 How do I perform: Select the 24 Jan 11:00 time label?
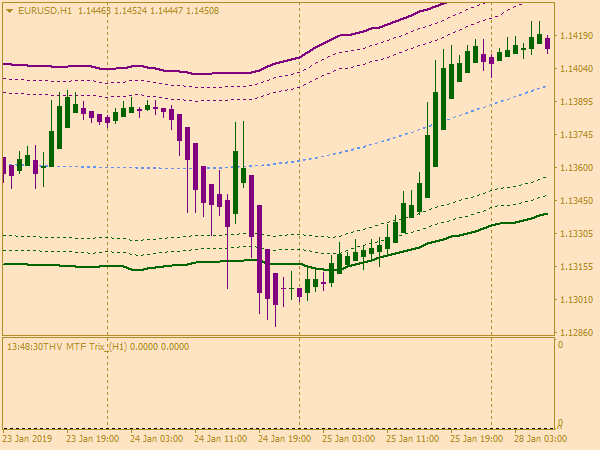point(220,438)
